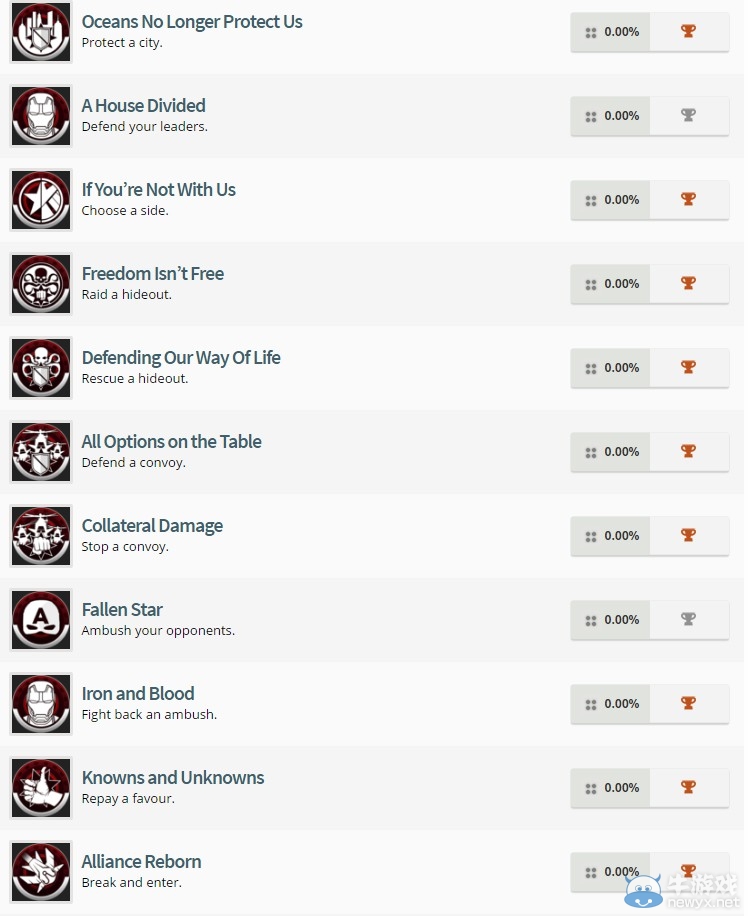The image size is (748, 916).
Task: Click the thumbs-up icon for Knowns and Unknowns
Action: tap(41, 788)
